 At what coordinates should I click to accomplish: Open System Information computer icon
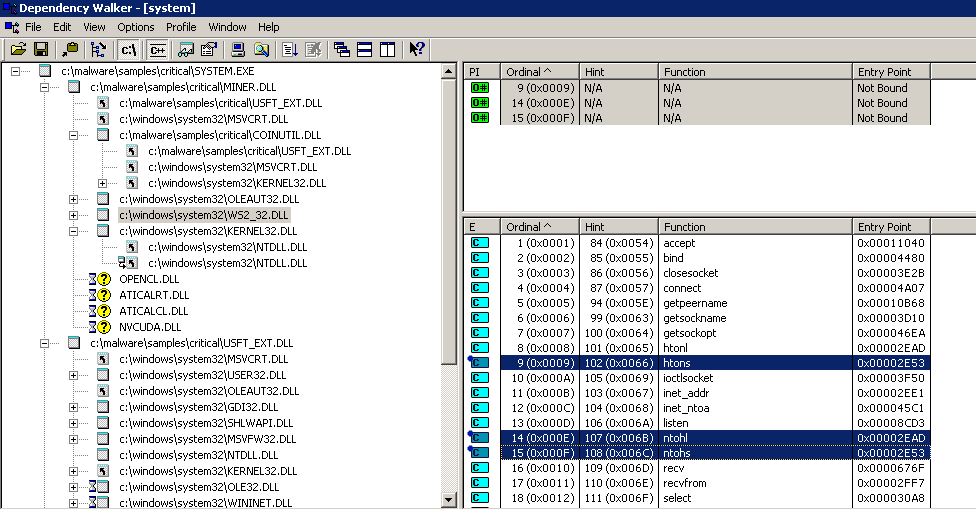click(238, 50)
